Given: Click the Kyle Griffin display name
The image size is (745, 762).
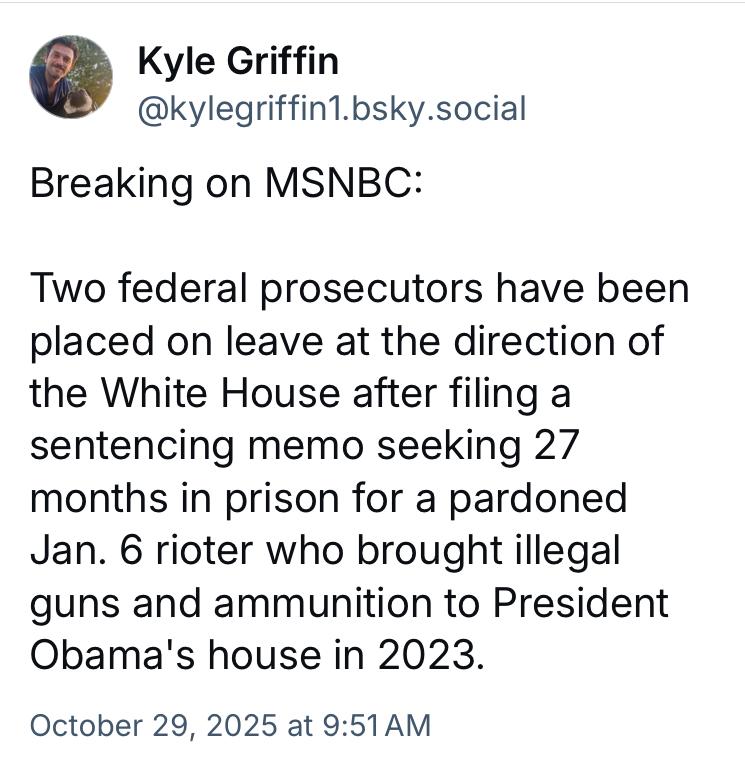Looking at the screenshot, I should click(x=237, y=62).
